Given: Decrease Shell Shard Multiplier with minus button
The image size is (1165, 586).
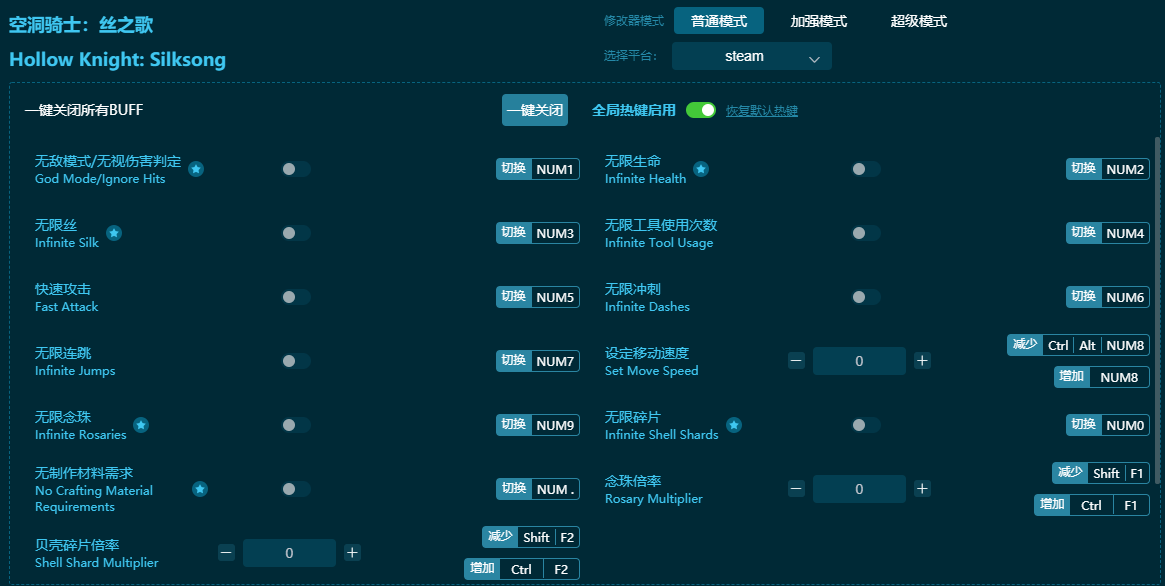Looking at the screenshot, I should tap(227, 553).
